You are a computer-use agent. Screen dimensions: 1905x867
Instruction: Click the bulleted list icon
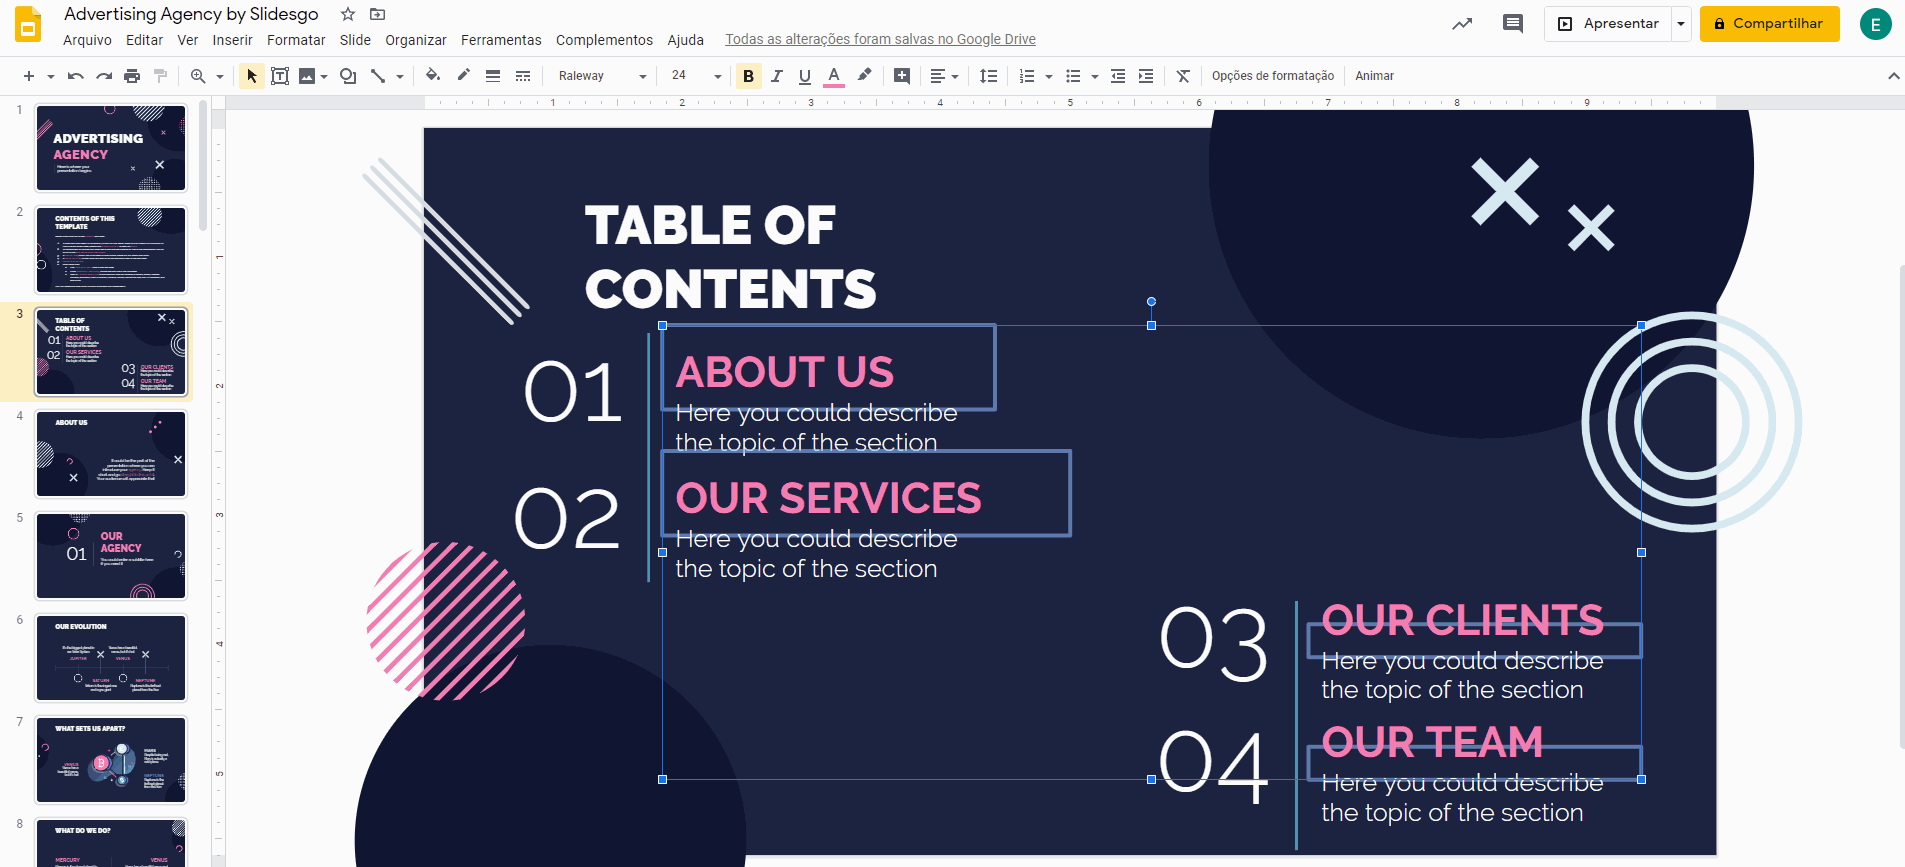click(x=1073, y=76)
